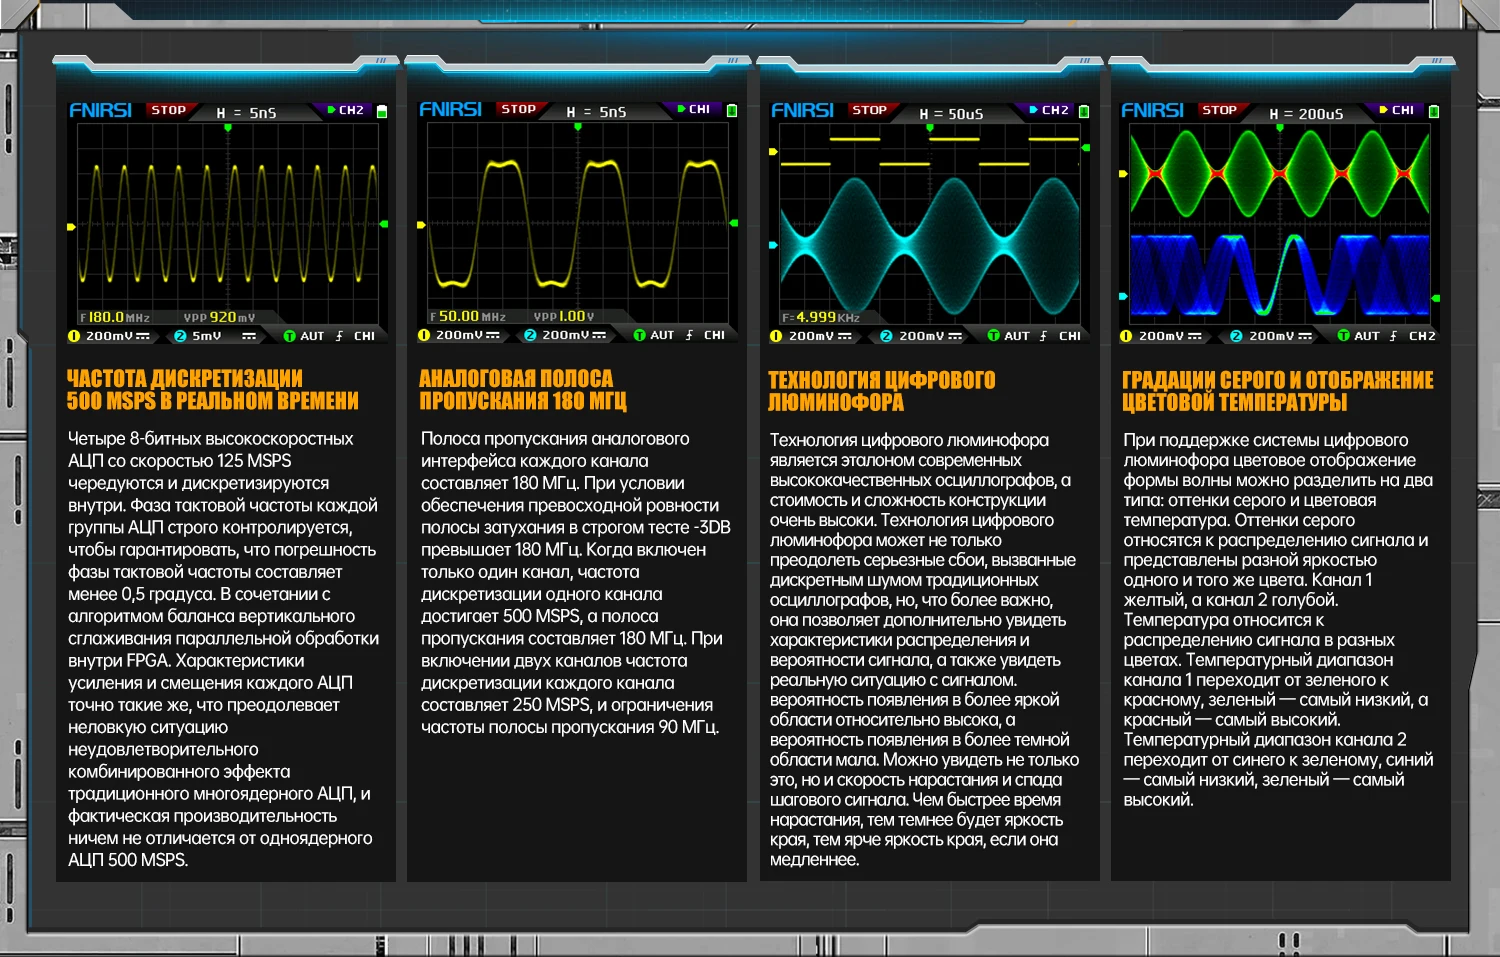The width and height of the screenshot is (1500, 957).
Task: Click the STOP badge on the 200uS scope screen
Action: [1220, 110]
